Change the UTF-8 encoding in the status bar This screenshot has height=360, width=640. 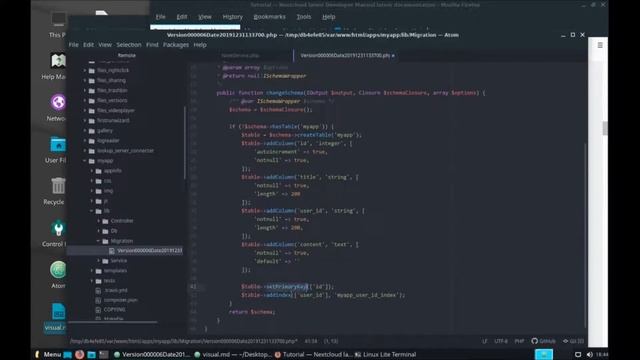click(501, 341)
